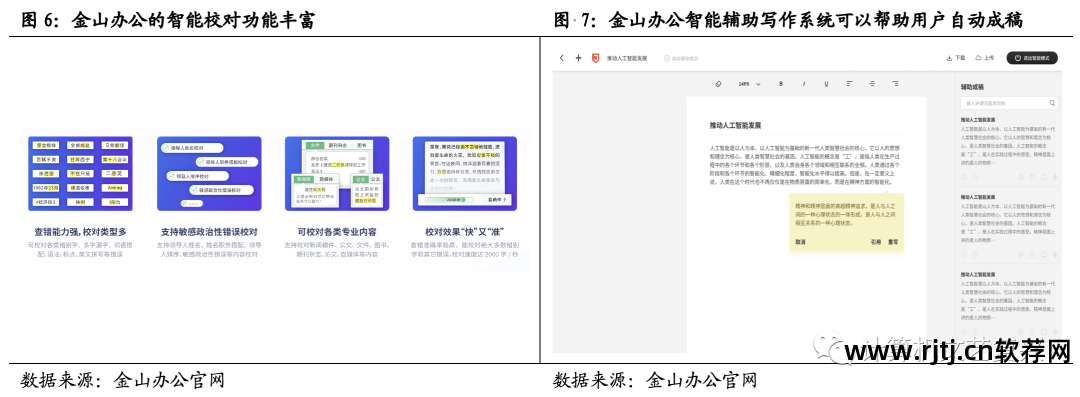Copy the first suggestion card's text
Screen dimensions: 1080x397
coord(1021,177)
